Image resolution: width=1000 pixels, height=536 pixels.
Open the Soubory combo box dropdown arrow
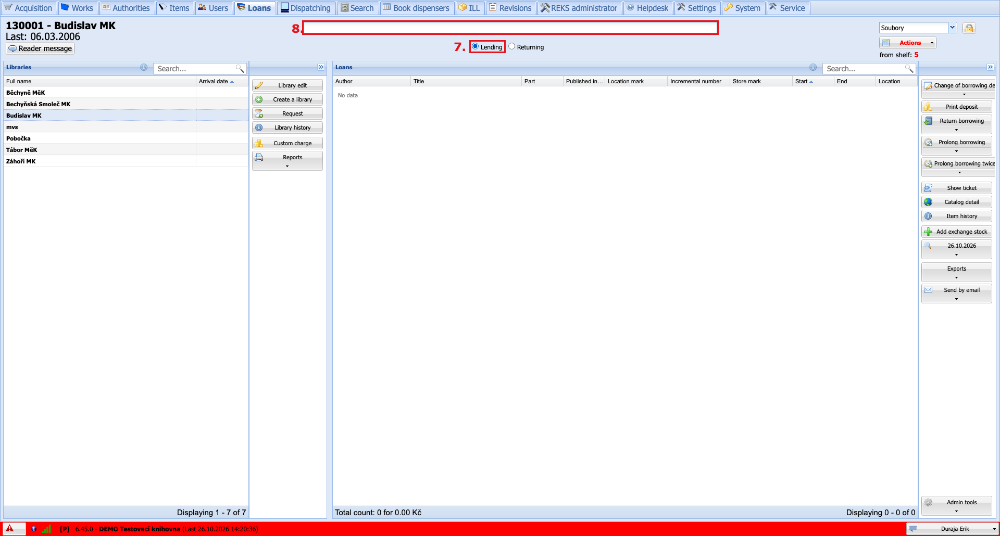(953, 27)
